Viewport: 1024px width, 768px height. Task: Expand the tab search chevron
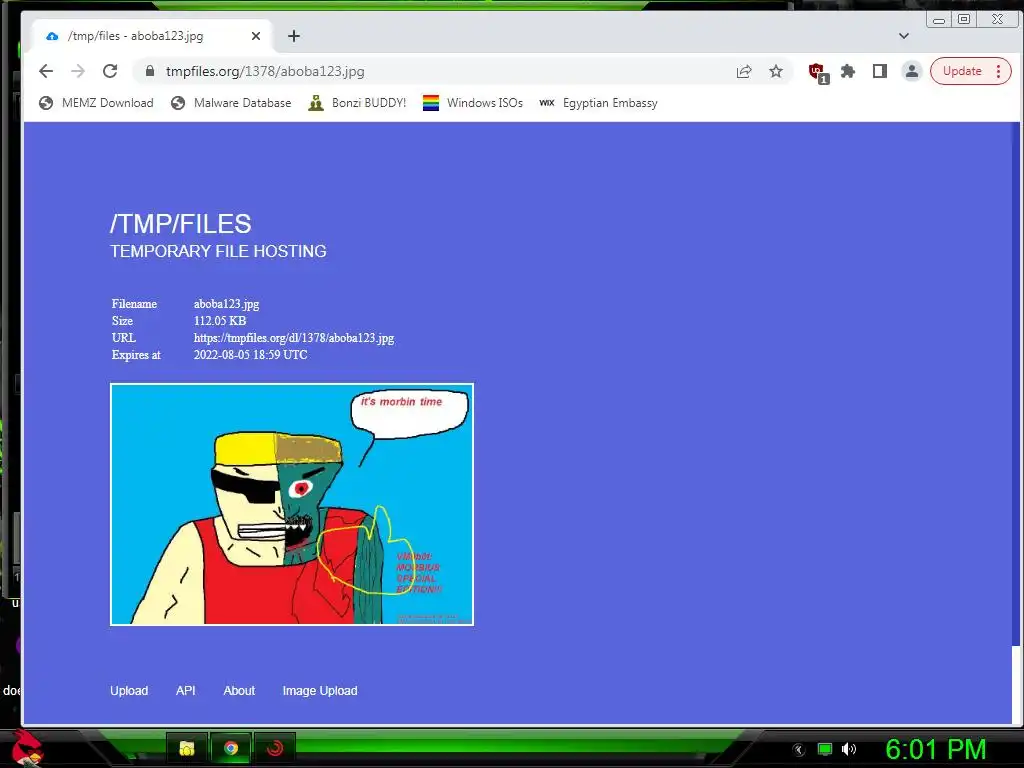(904, 36)
